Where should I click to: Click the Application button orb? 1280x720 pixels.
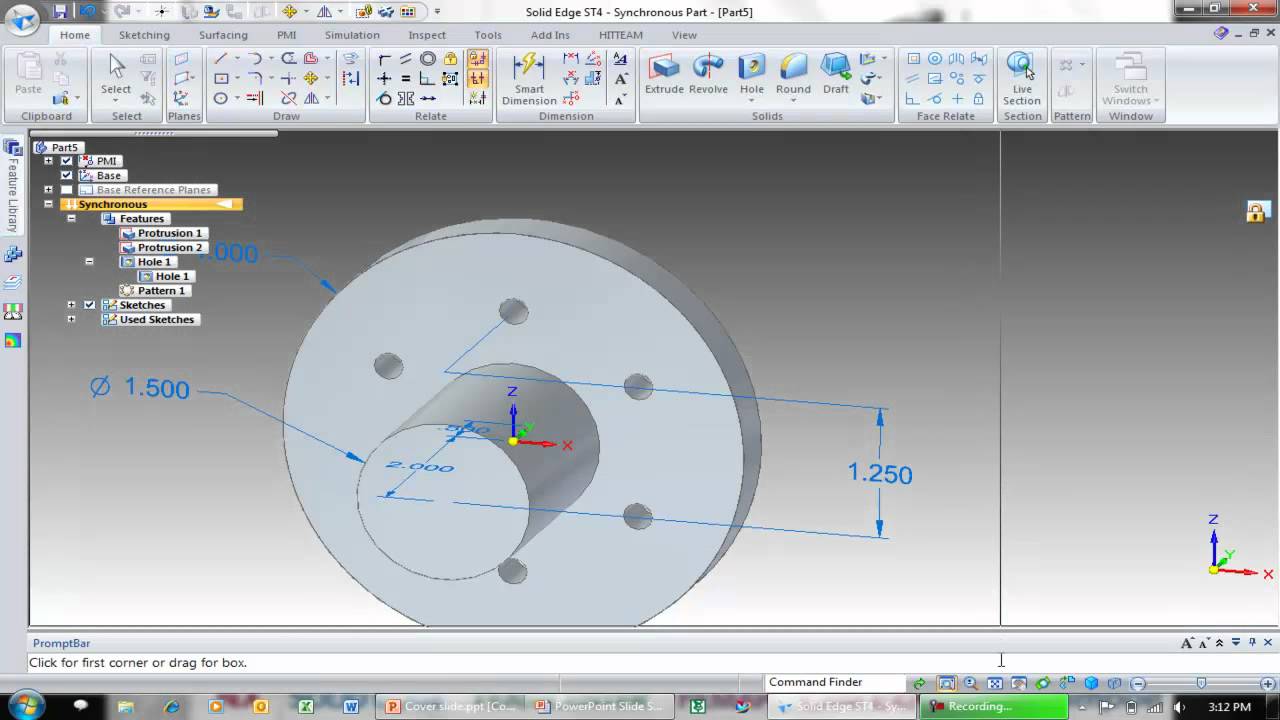22,20
